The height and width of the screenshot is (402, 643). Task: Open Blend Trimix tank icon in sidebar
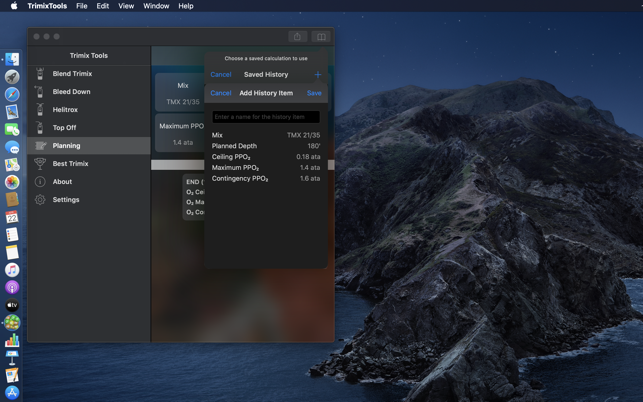pos(40,74)
